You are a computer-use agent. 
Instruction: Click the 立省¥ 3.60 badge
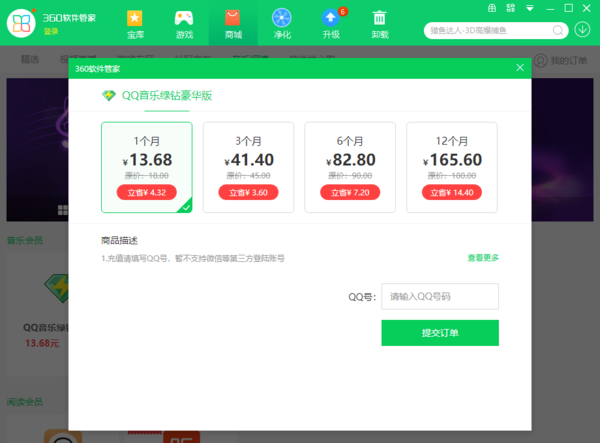[248, 192]
